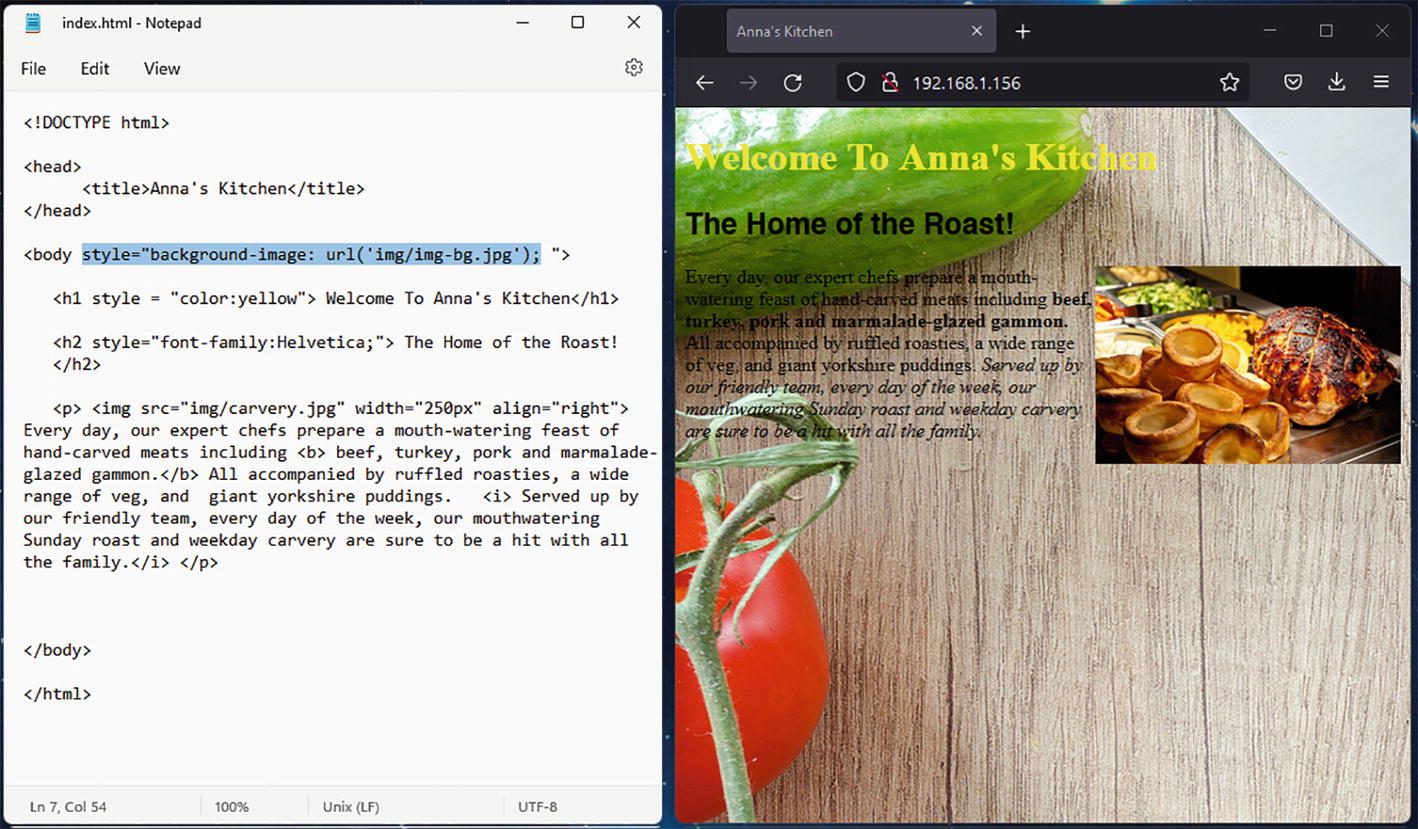Select the Anna's Kitchen browser tab
1418x829 pixels.
pyautogui.click(x=840, y=32)
